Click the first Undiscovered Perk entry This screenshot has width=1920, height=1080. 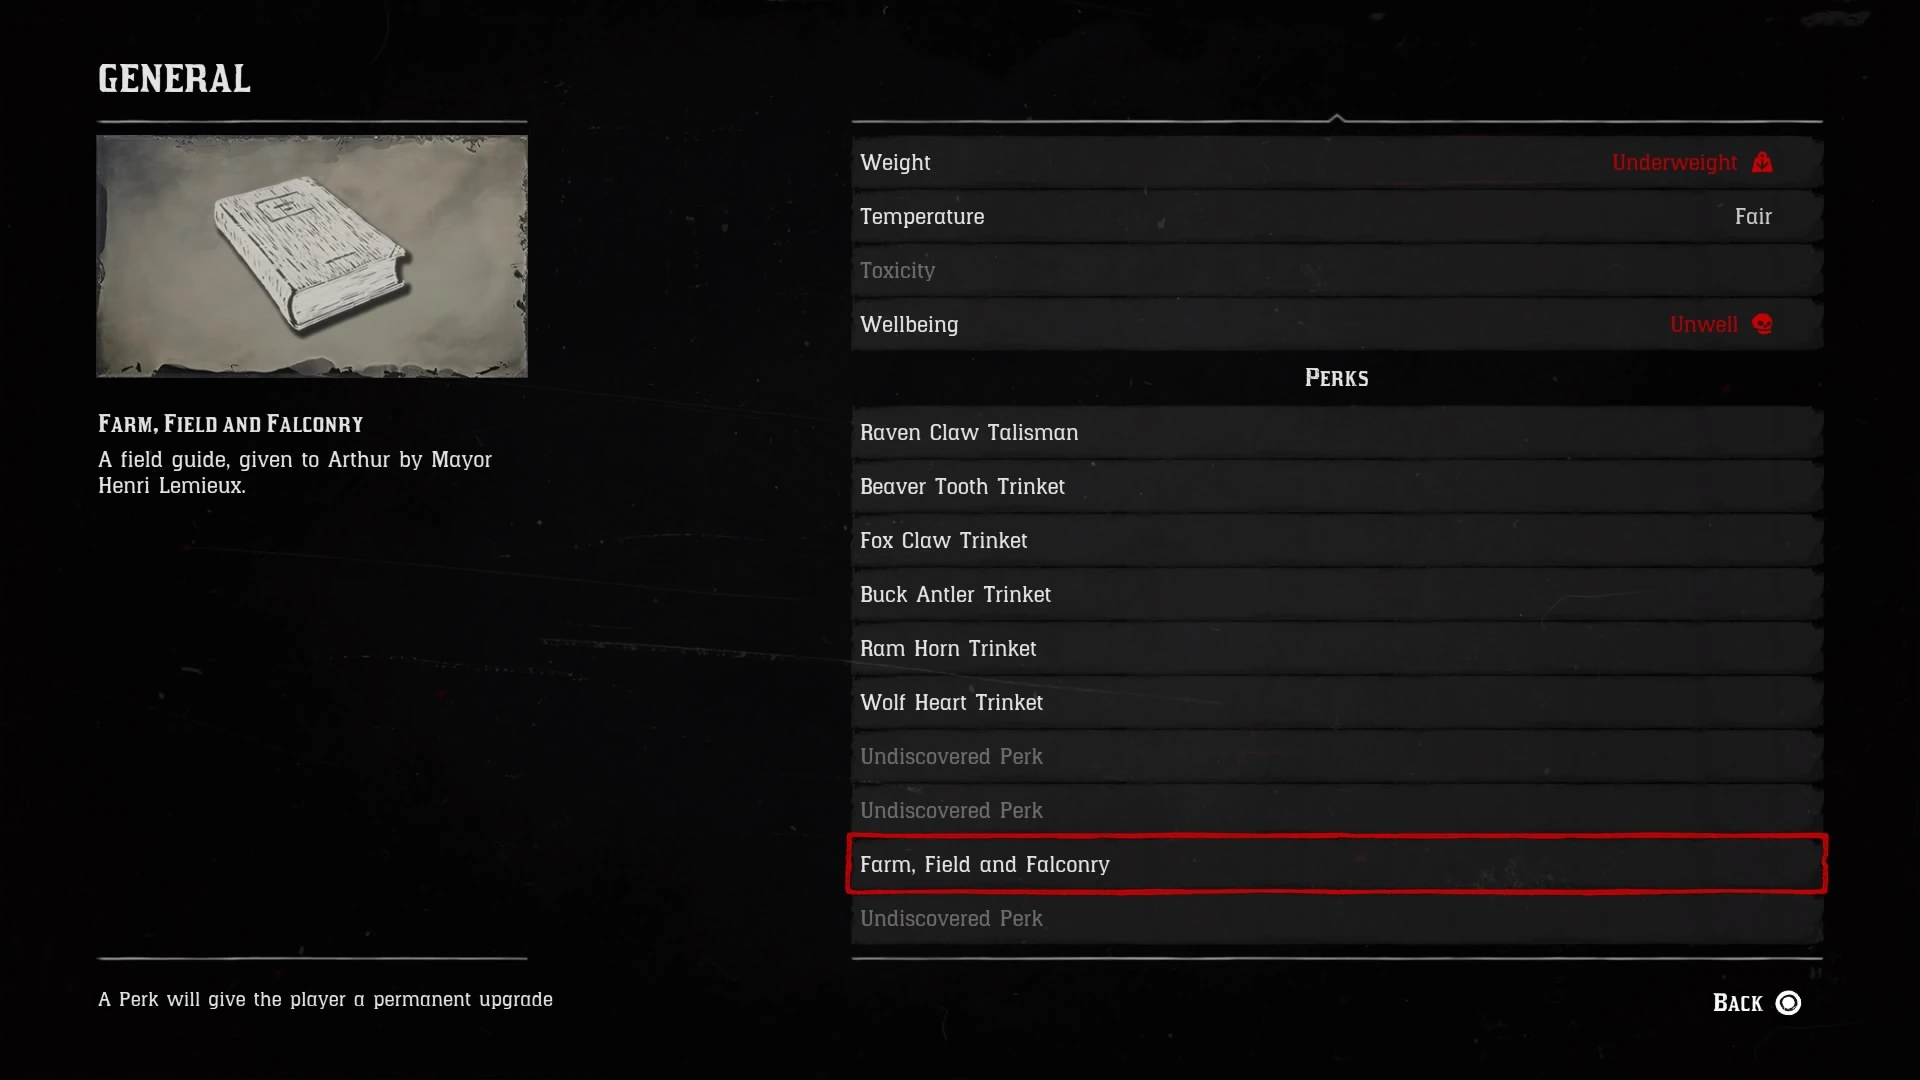point(1337,756)
